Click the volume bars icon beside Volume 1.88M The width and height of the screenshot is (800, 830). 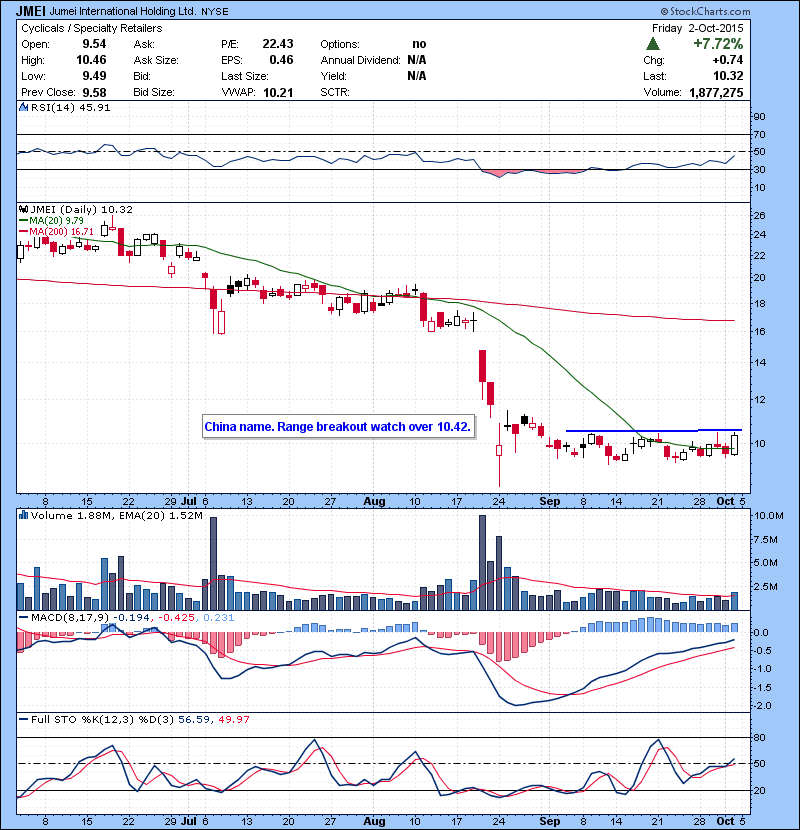pos(24,515)
